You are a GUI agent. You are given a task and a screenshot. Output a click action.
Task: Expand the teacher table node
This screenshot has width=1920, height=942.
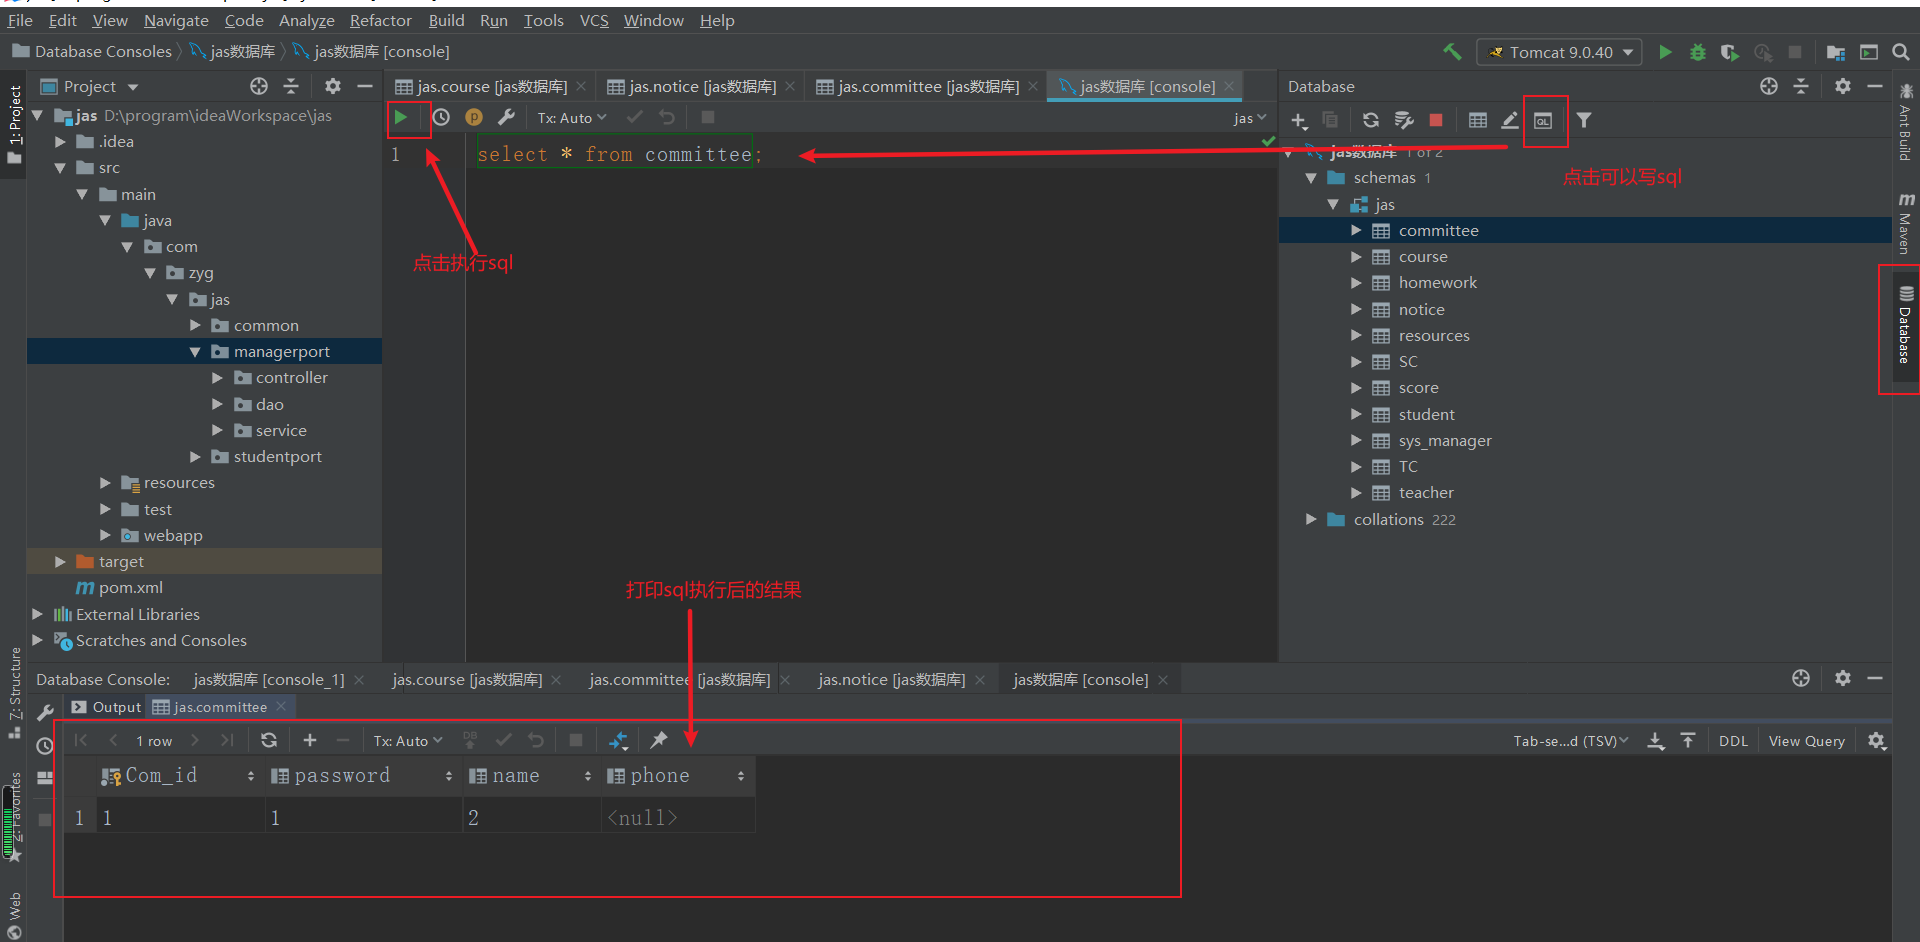1356,493
